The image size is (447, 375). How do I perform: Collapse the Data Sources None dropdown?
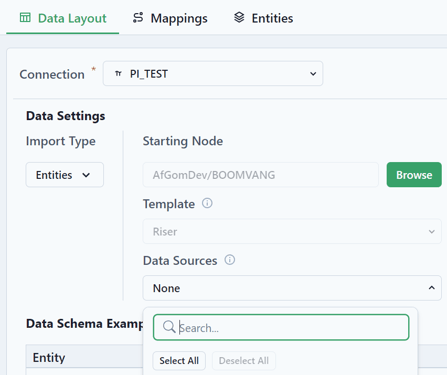point(292,288)
